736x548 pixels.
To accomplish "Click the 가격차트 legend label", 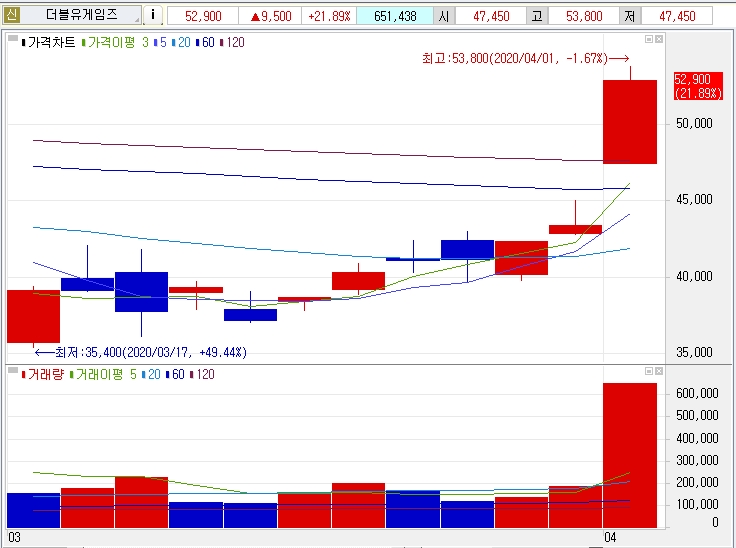I will tap(51, 42).
